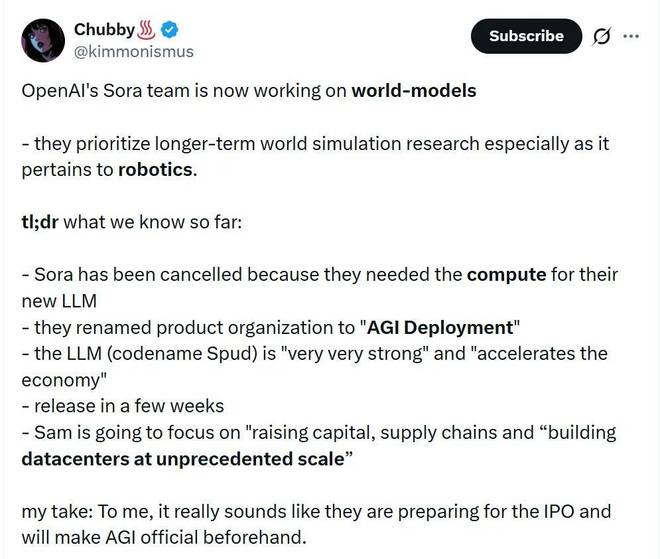Screen dimensions: 660x559
Task: Click the "my take:" paragraph start
Action: 56,512
